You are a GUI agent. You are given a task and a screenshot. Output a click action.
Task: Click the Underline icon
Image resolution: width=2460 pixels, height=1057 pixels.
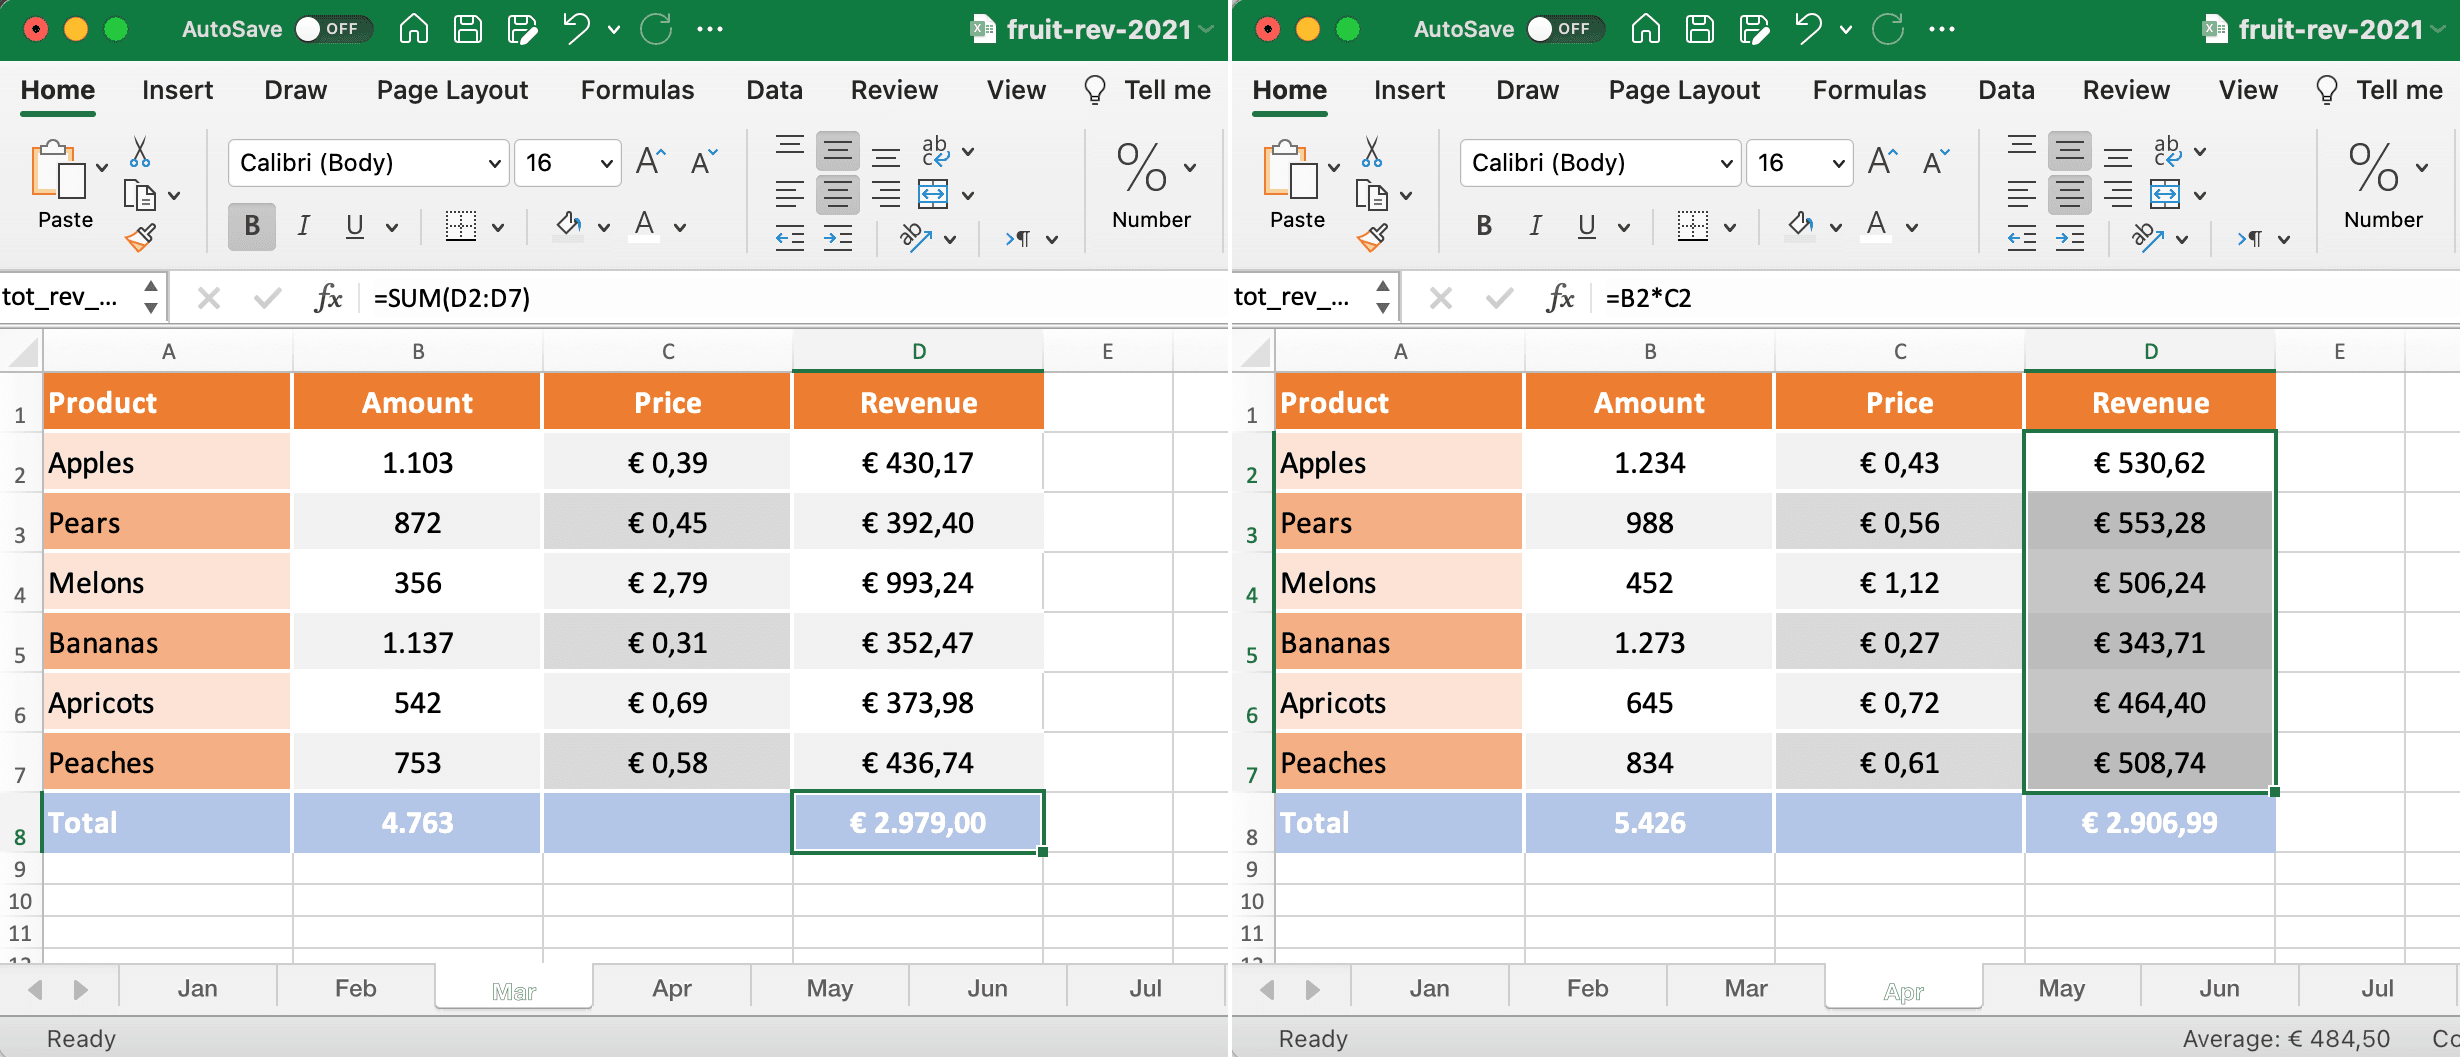(355, 226)
